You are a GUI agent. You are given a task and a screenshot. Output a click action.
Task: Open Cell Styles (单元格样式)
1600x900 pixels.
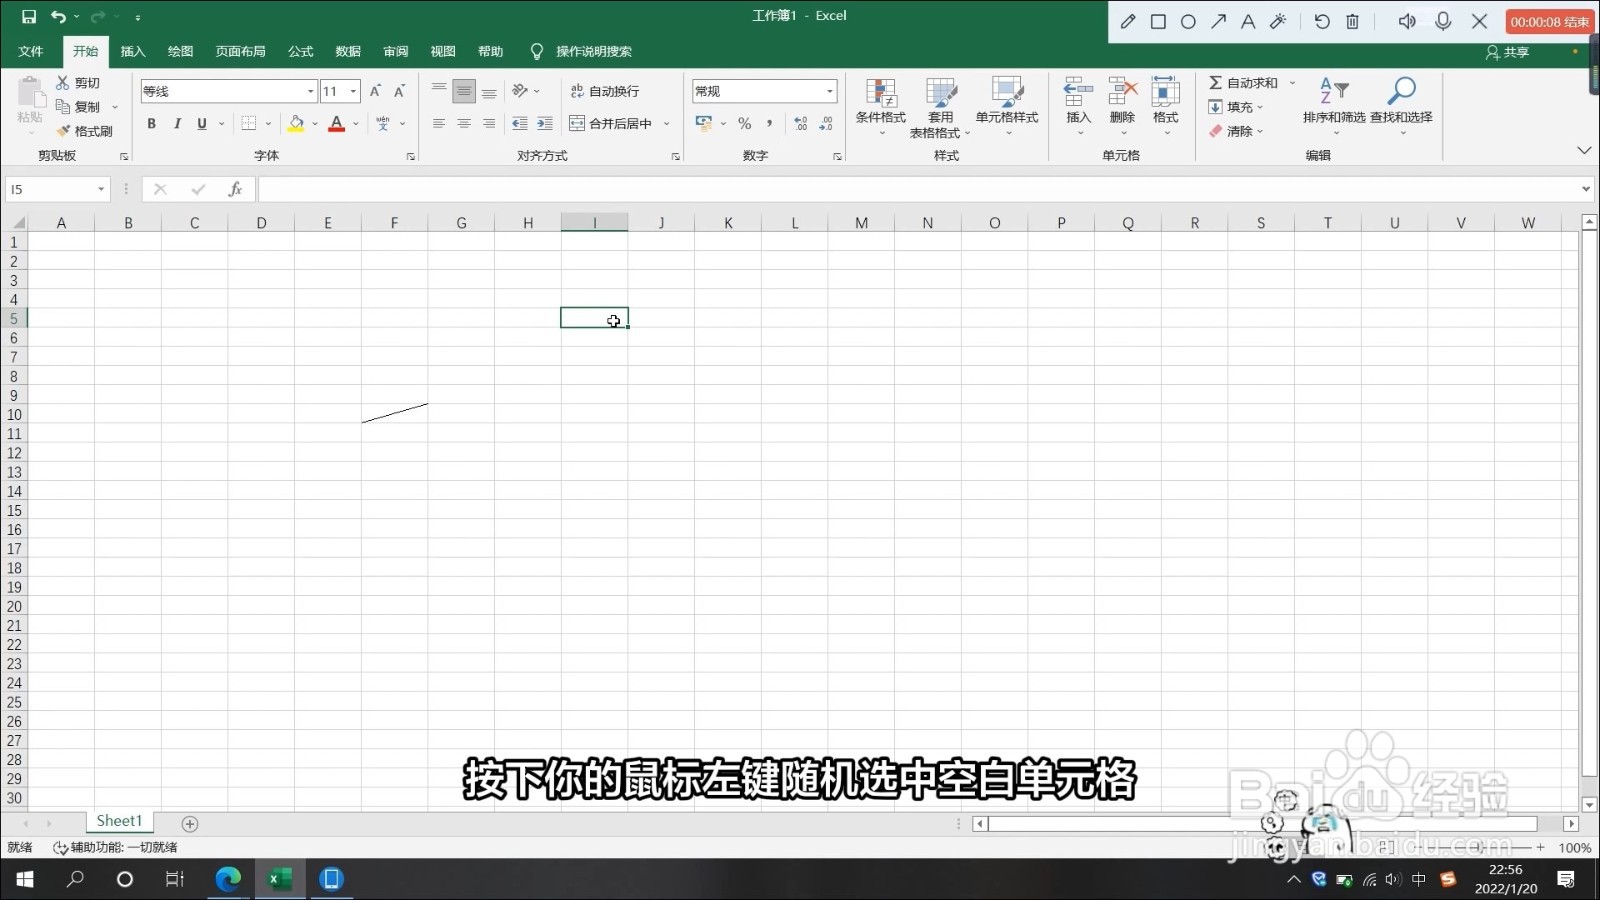pos(1007,106)
